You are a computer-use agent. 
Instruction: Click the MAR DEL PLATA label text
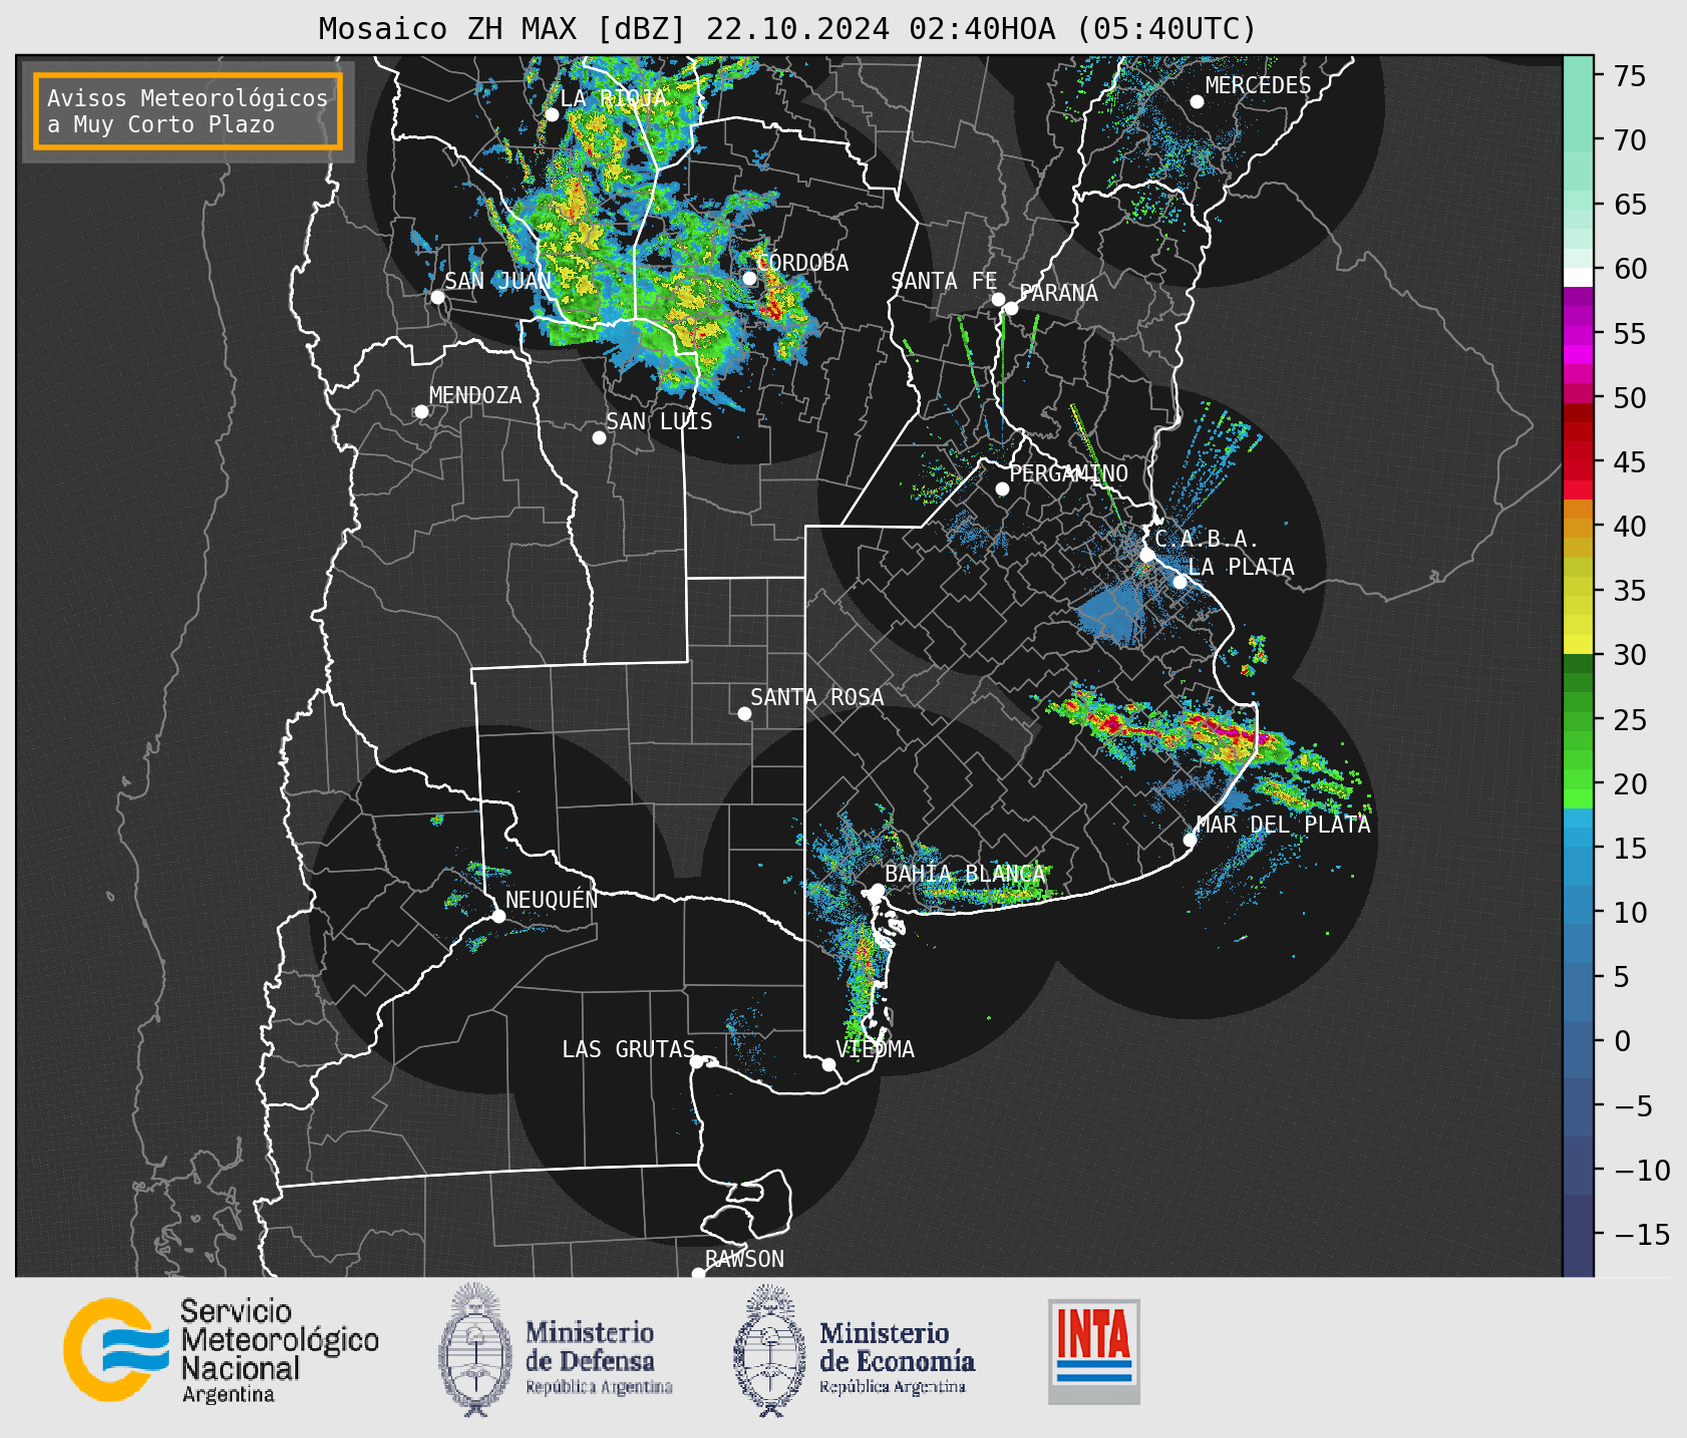(x=1283, y=825)
